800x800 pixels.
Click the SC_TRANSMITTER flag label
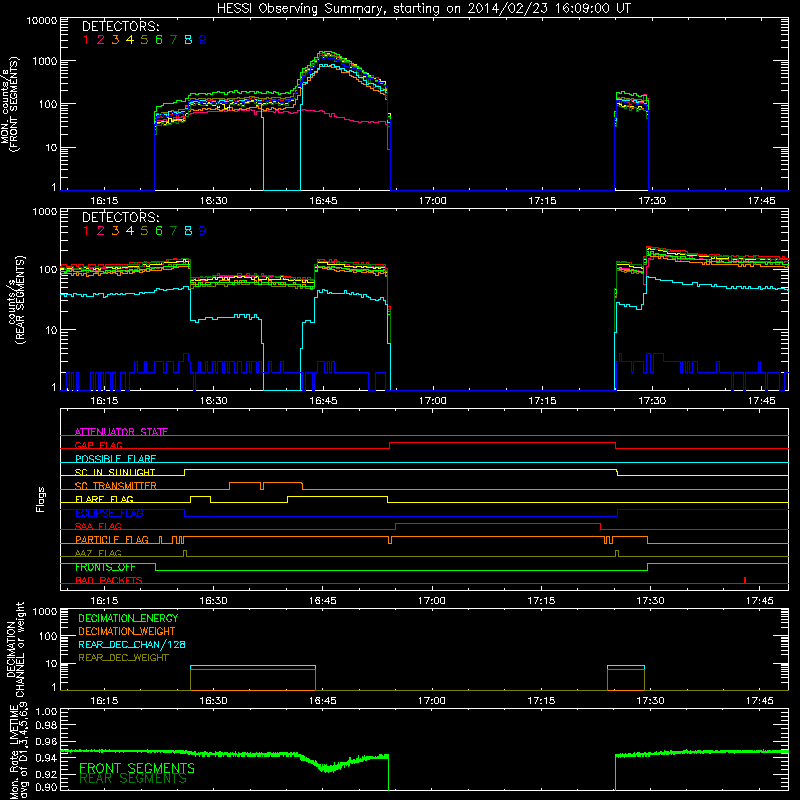pos(116,486)
